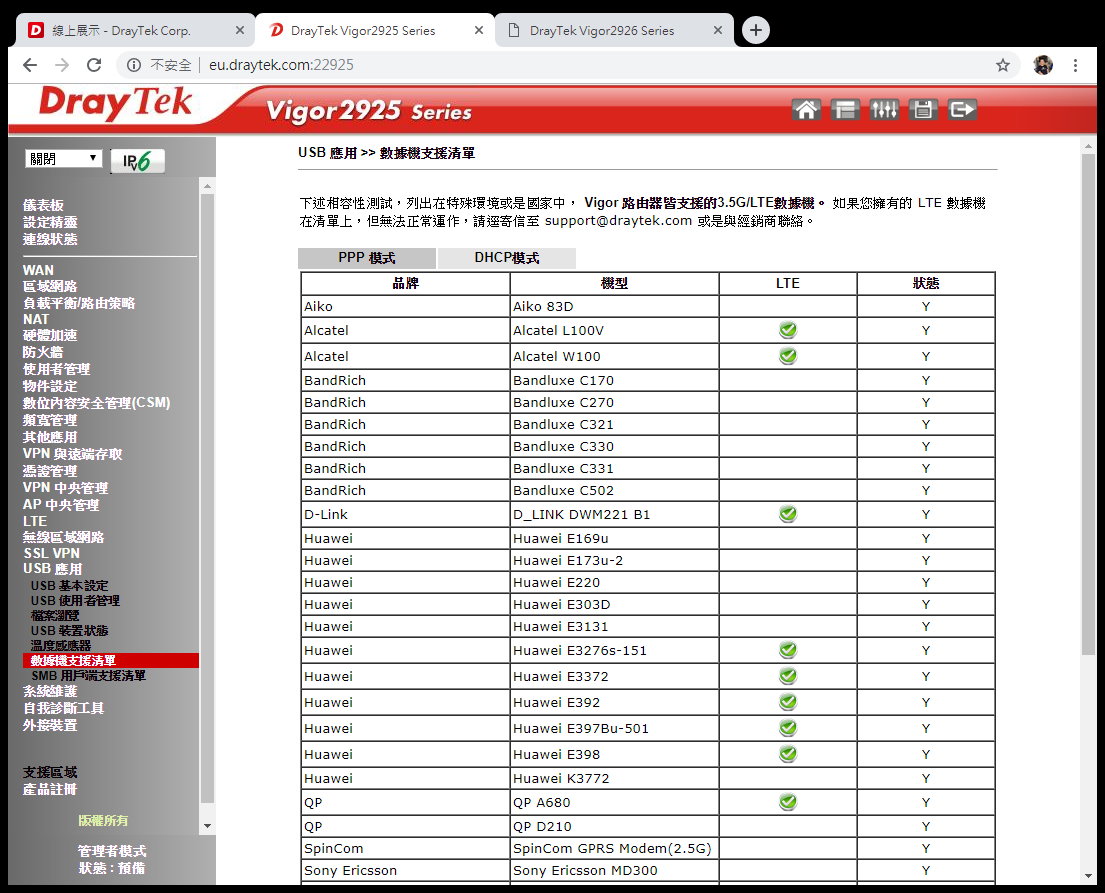Expand the WAN menu in sidebar
Image resolution: width=1105 pixels, height=893 pixels.
point(38,270)
